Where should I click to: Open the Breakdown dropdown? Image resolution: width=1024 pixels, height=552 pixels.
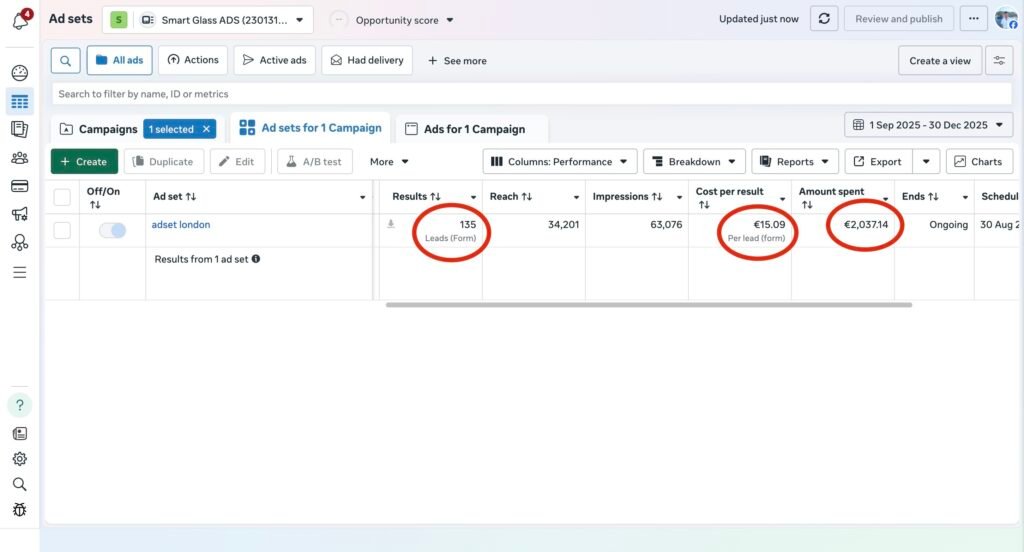tap(694, 161)
